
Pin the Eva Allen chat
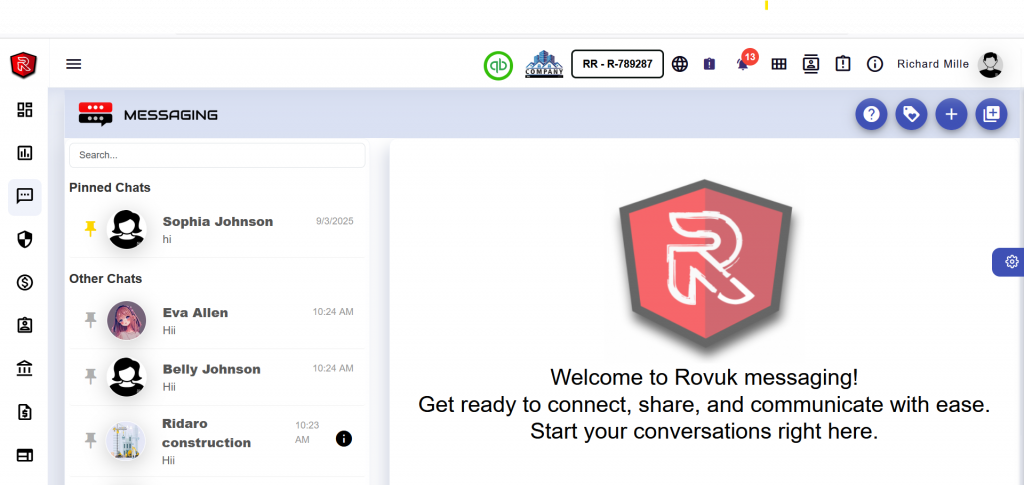point(90,320)
